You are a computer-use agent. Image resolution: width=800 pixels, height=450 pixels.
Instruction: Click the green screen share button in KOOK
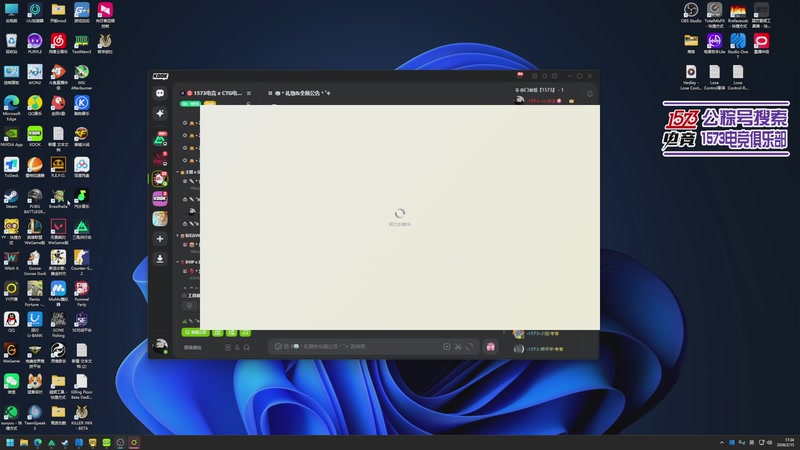195,332
